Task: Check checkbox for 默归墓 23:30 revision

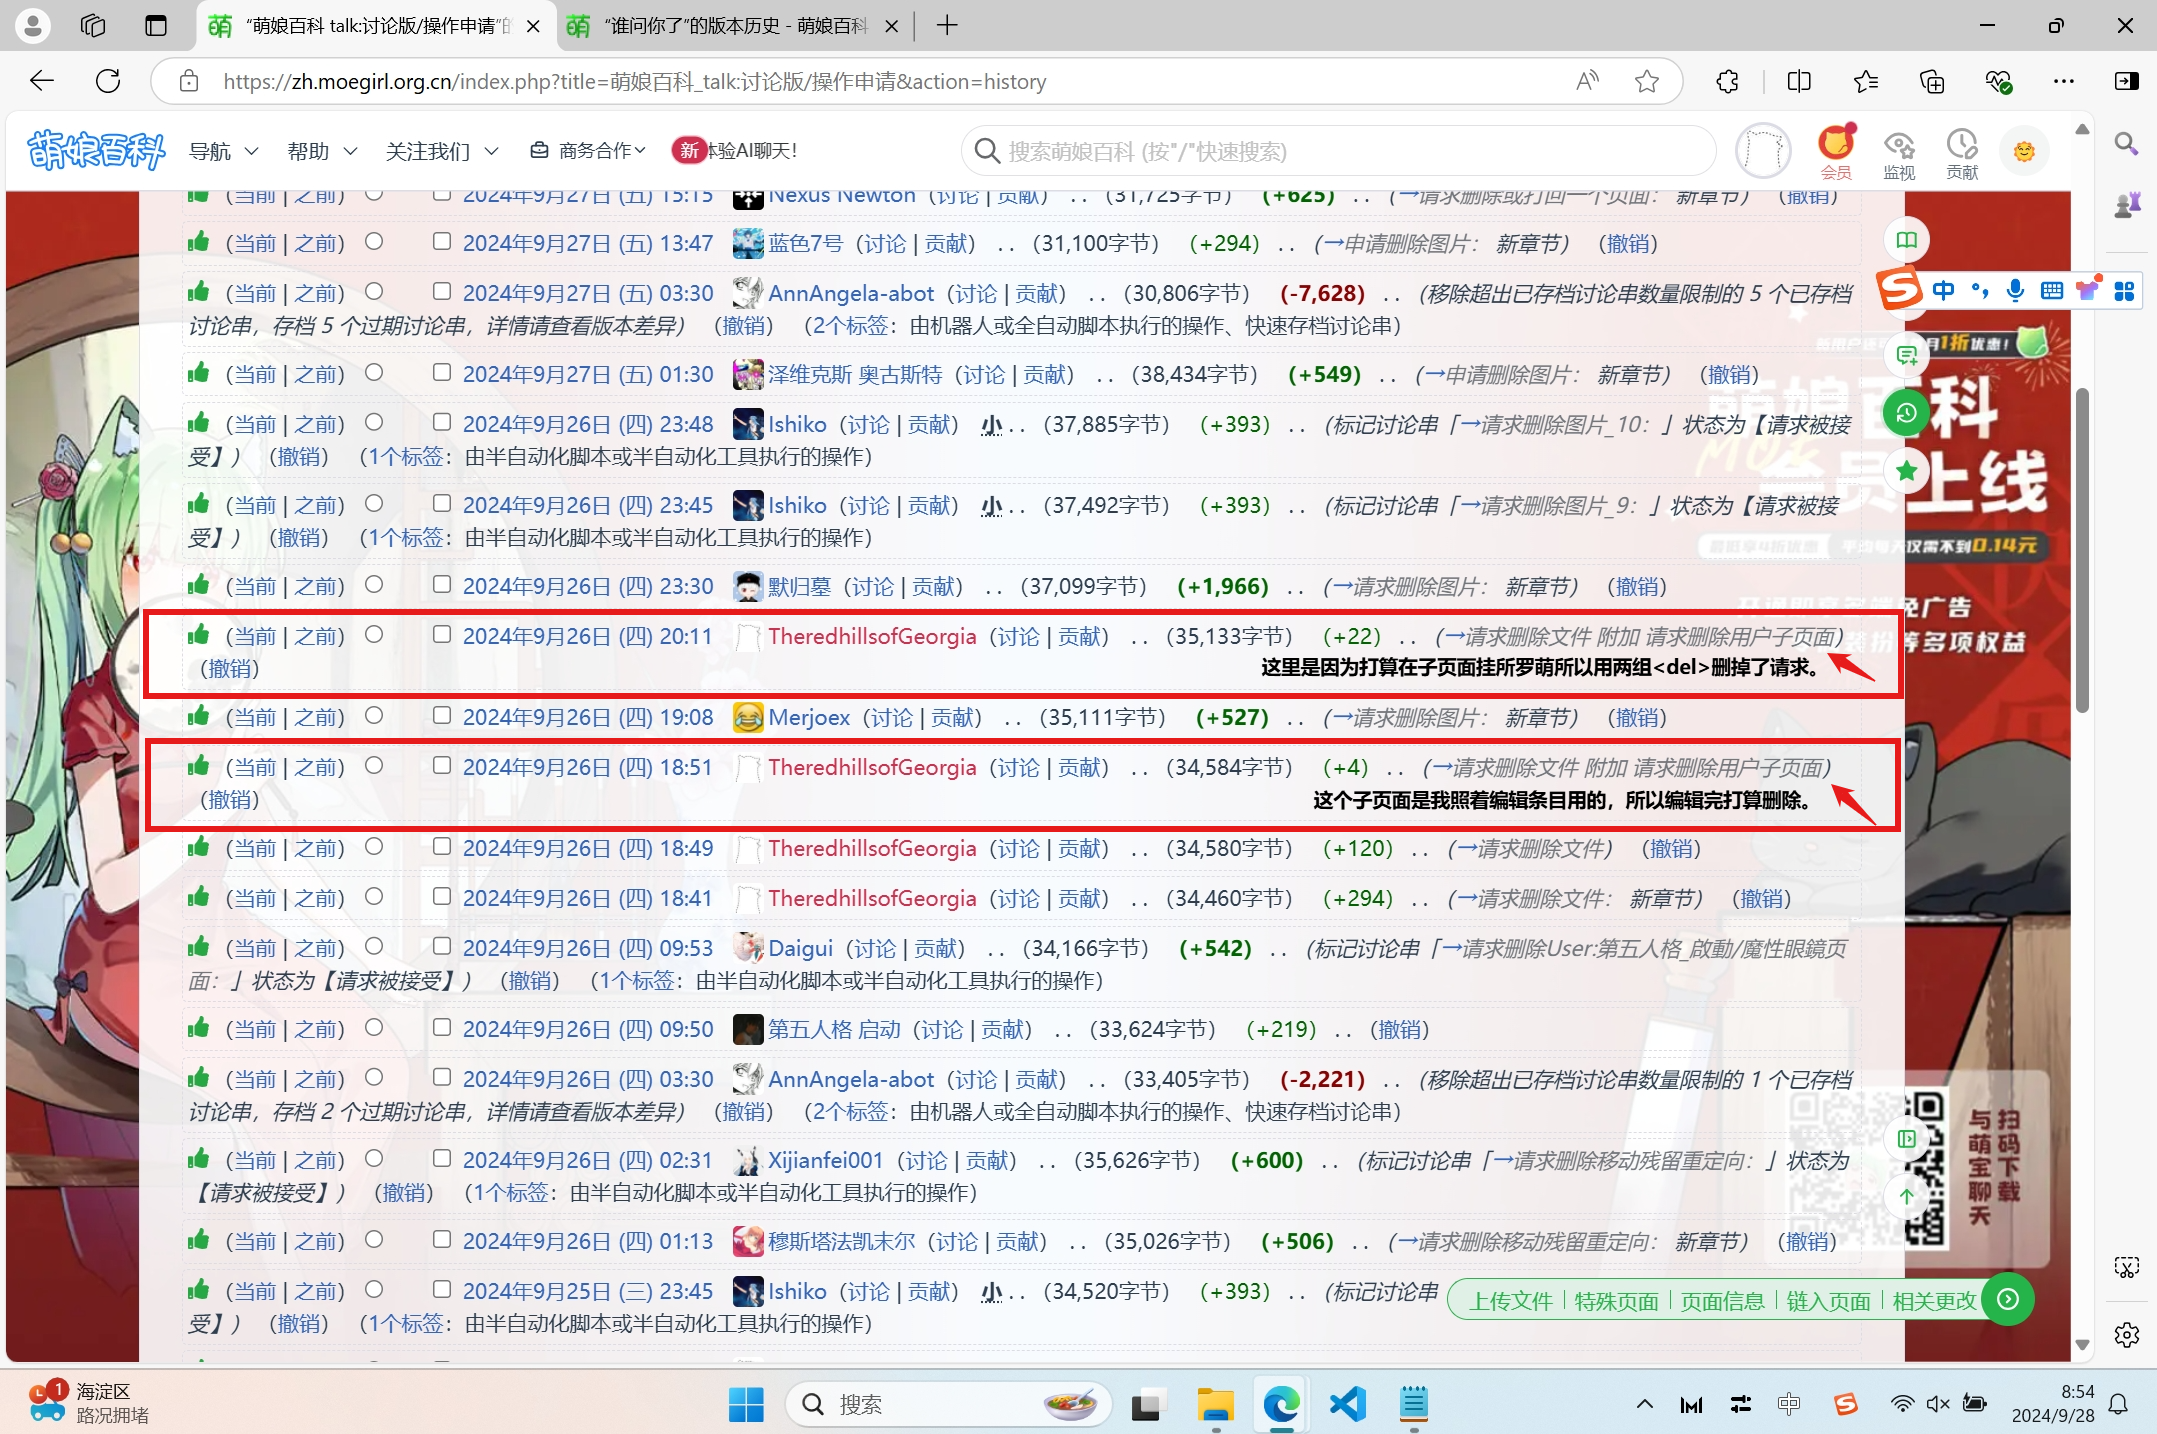Action: click(x=441, y=585)
